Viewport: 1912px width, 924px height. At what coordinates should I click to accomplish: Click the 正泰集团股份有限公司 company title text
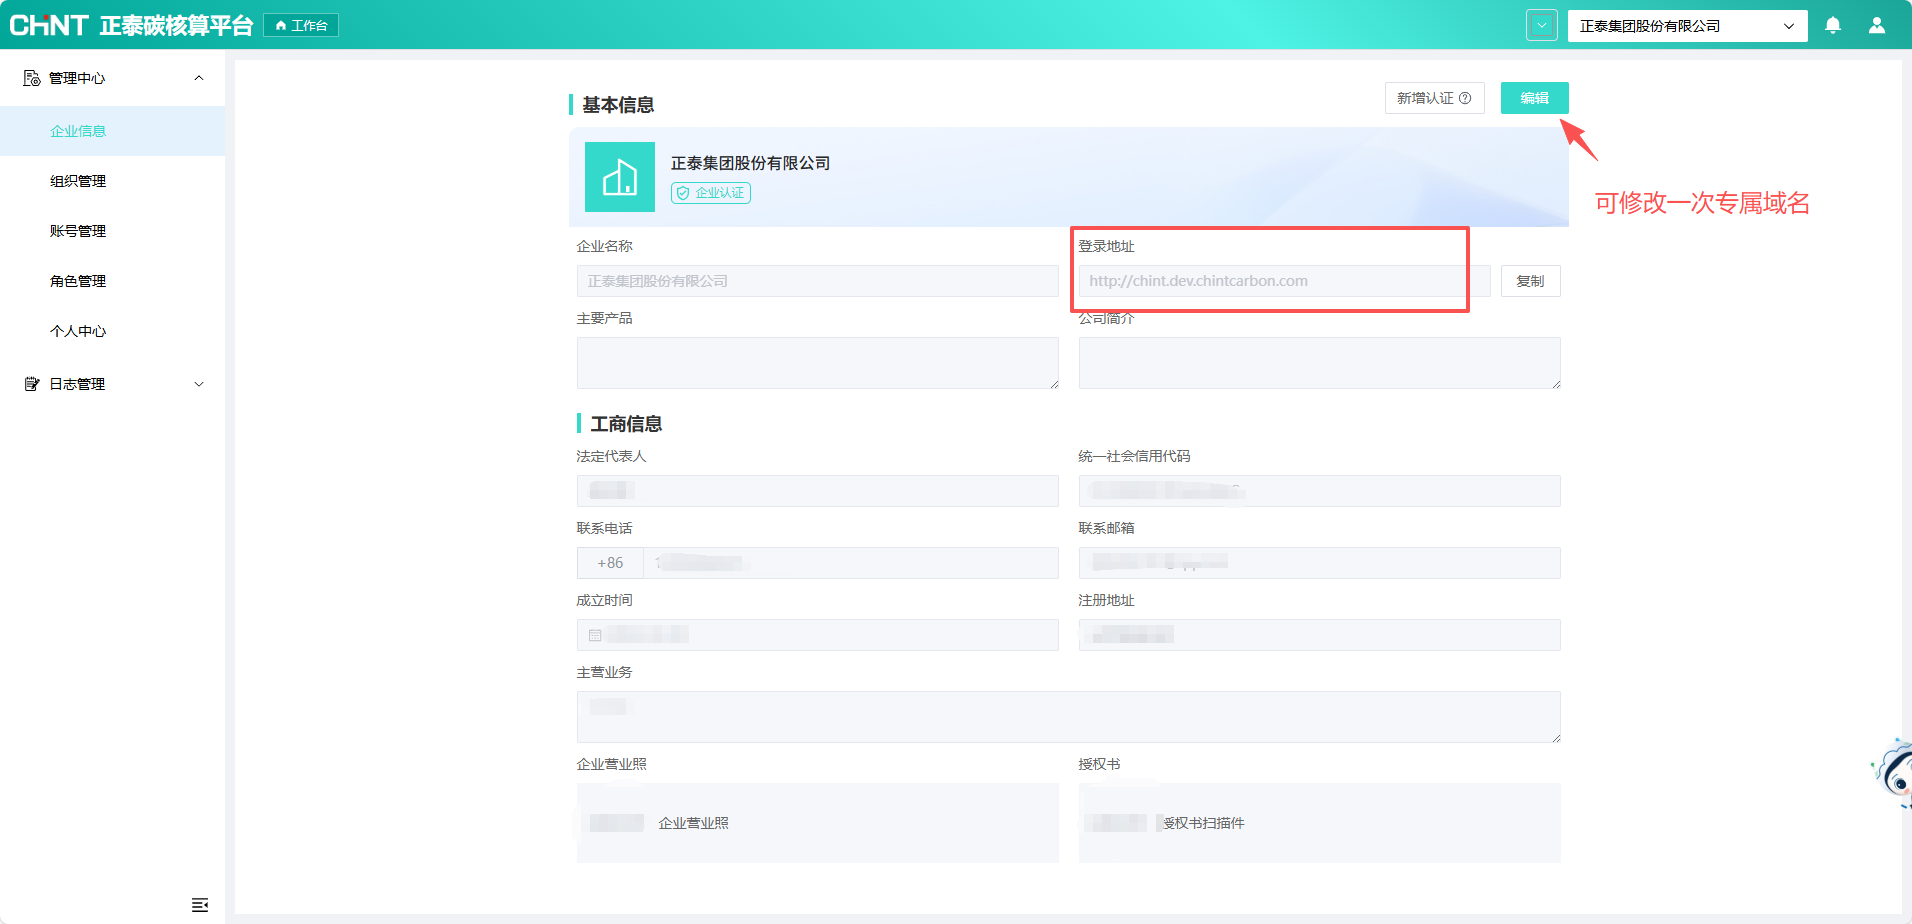click(x=750, y=163)
